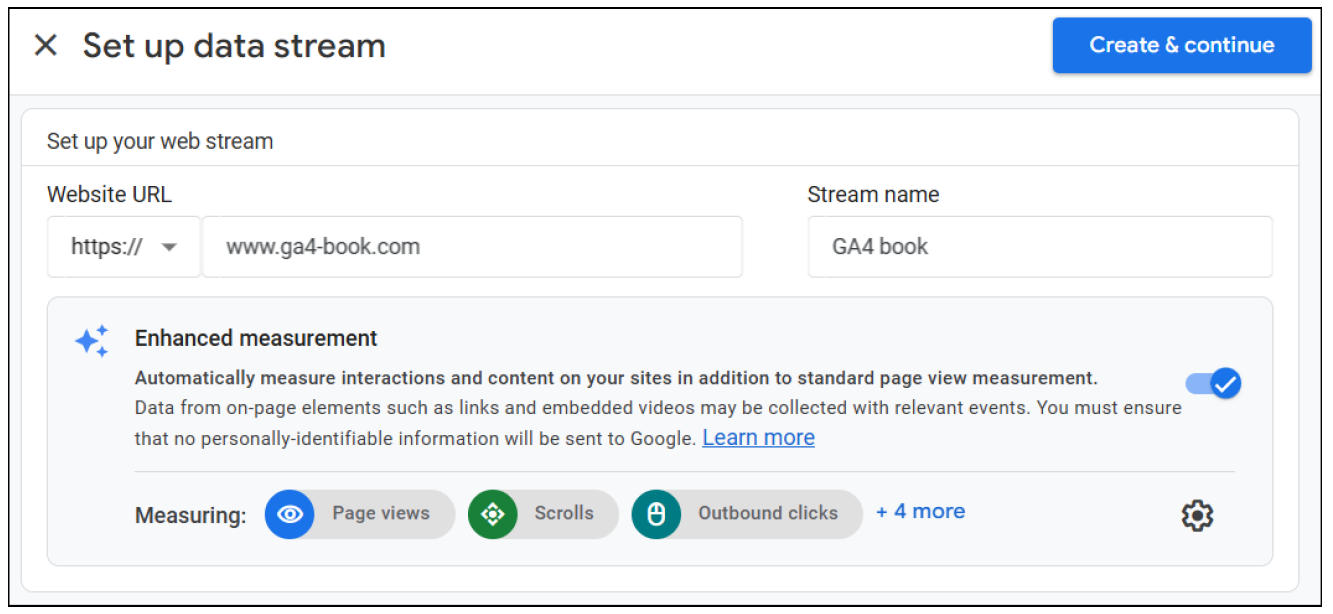Show 4 more measurement events
Viewport: 1333px width, 614px height.
(919, 512)
